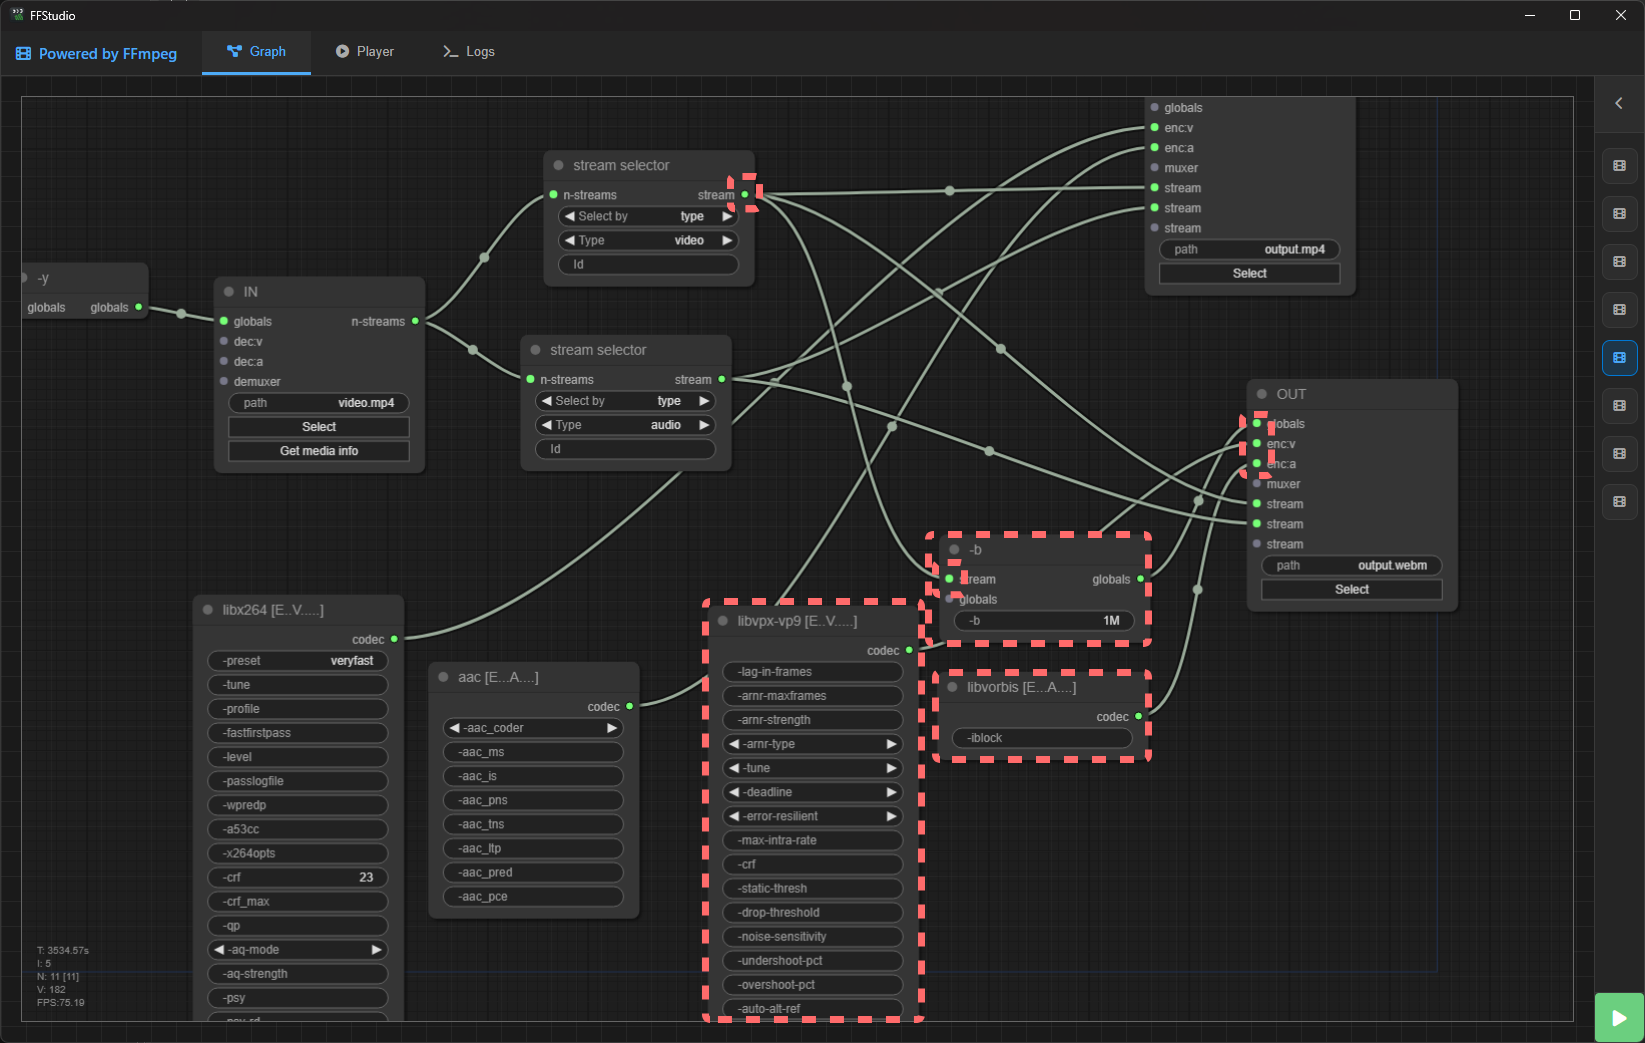This screenshot has width=1645, height=1043.
Task: Click the enc:v input port on OUT node
Action: click(x=1257, y=444)
